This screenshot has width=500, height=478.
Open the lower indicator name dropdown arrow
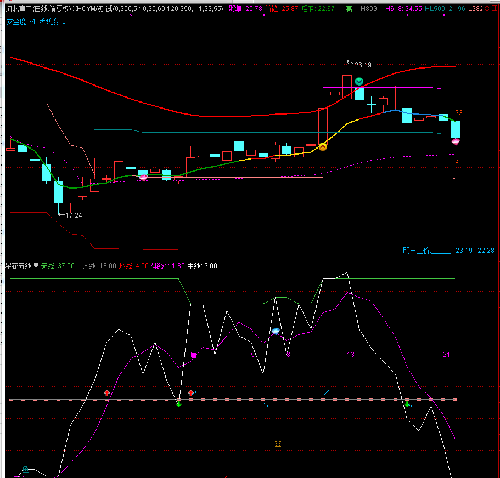click(36, 266)
